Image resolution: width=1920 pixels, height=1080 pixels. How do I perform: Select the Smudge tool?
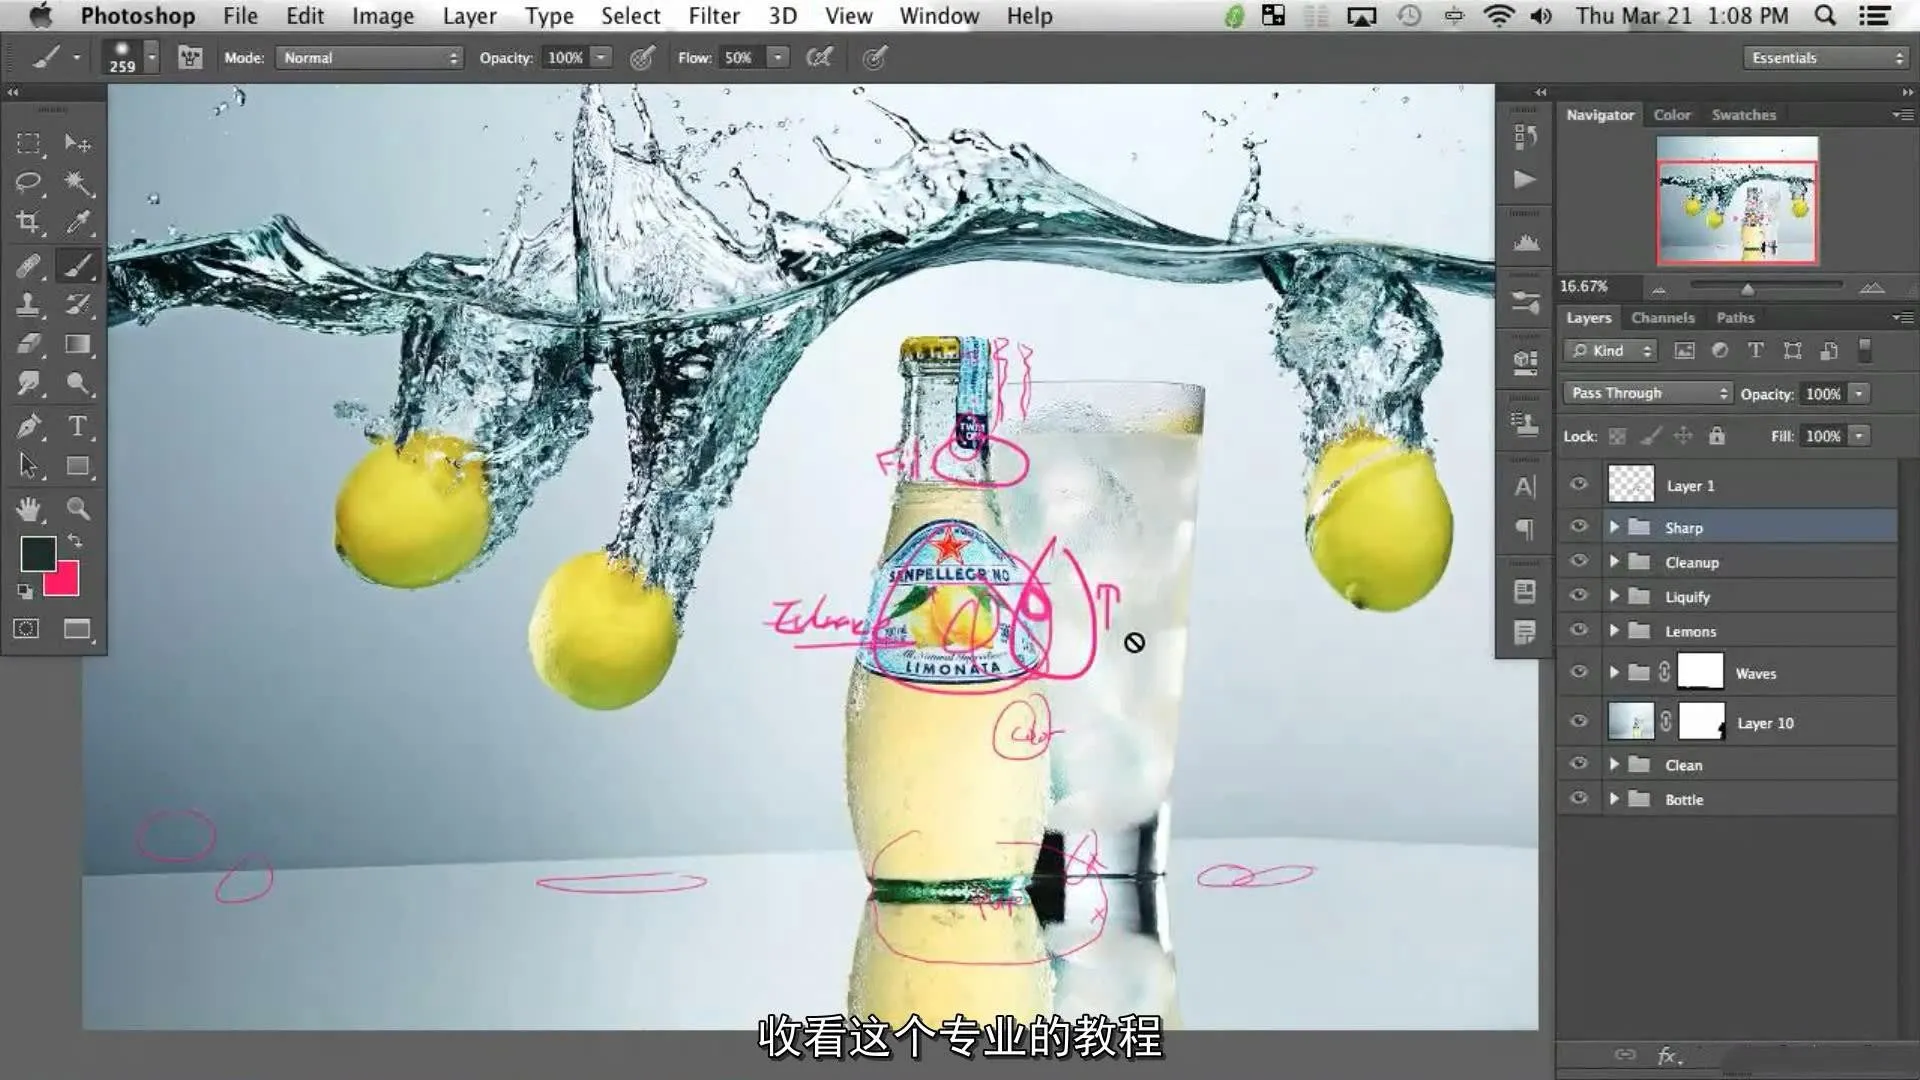tap(29, 384)
